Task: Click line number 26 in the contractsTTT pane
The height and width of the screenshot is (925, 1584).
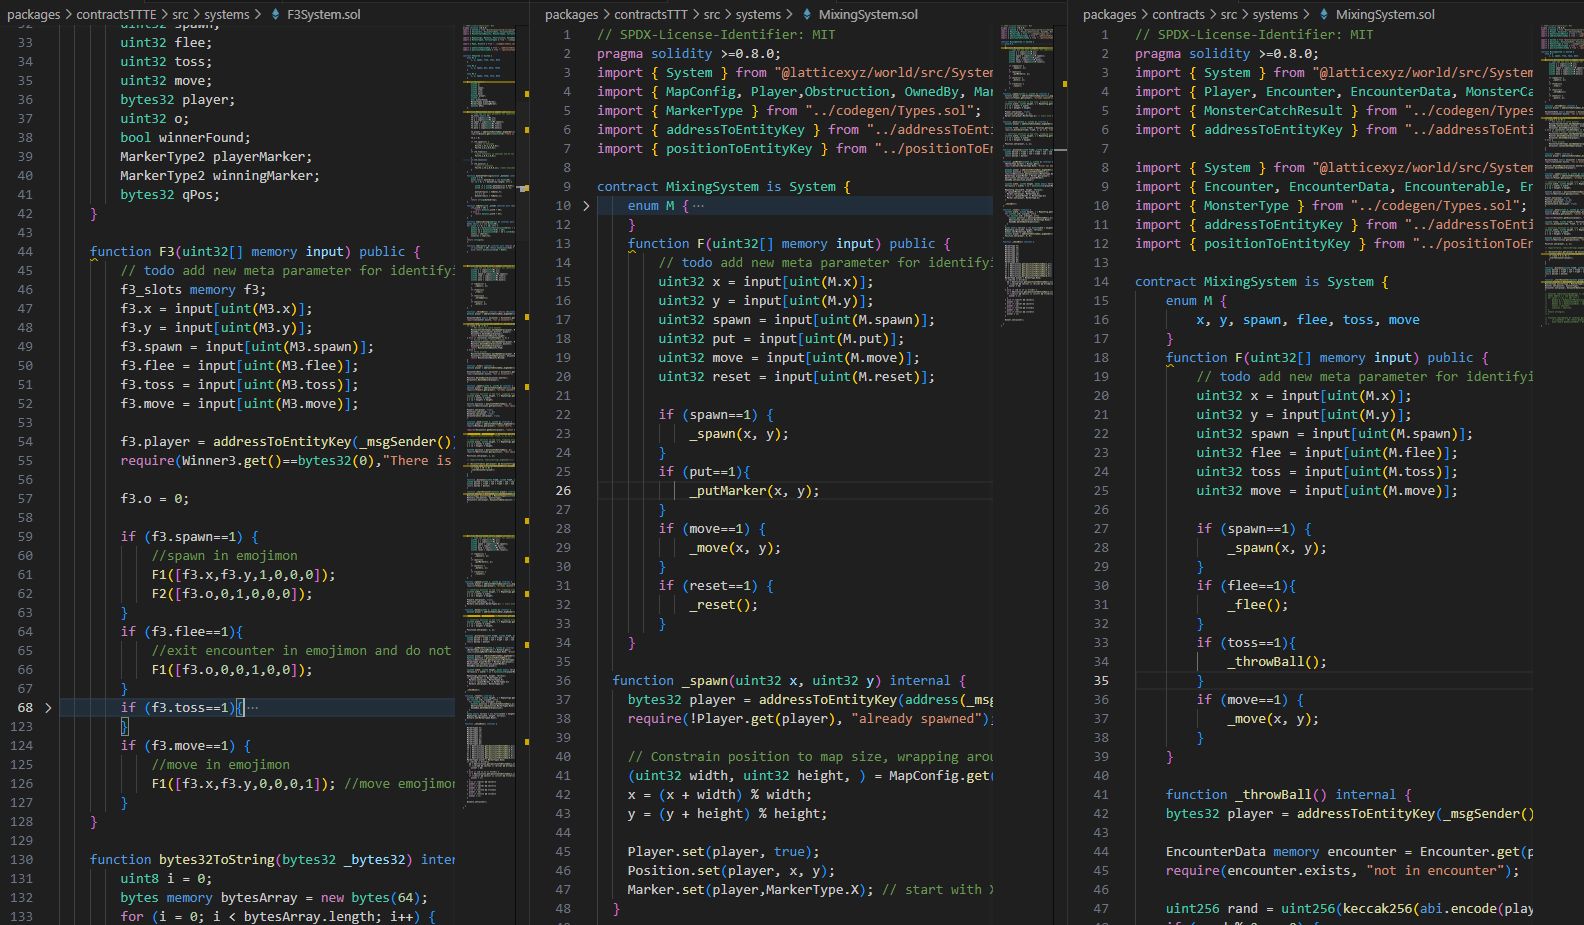Action: [563, 491]
